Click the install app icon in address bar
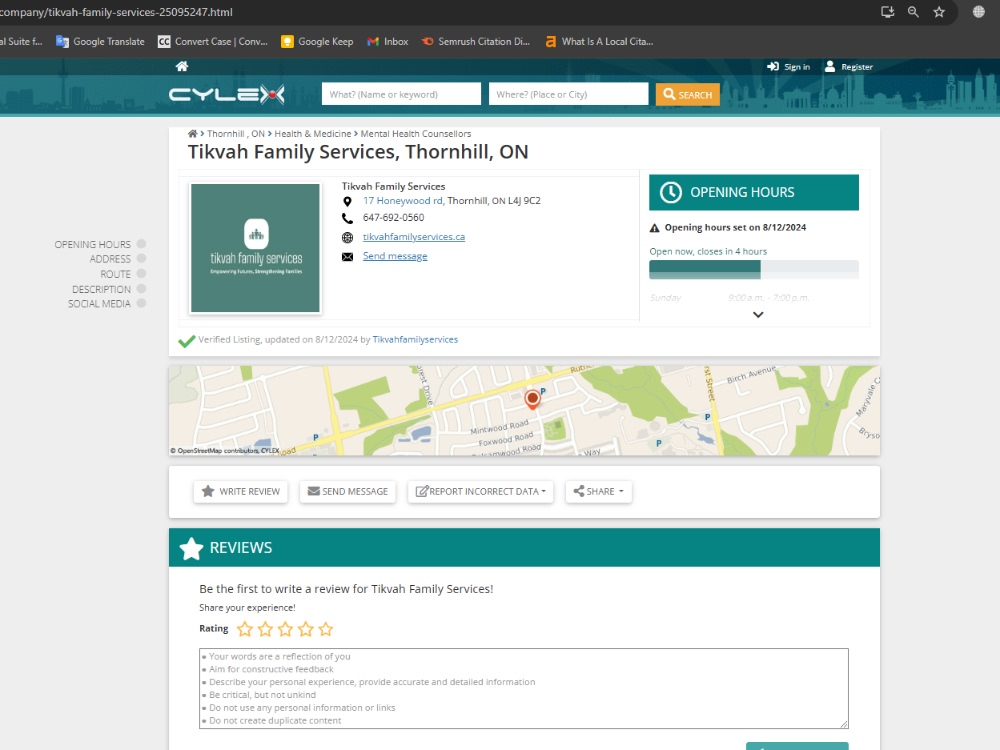 887,12
